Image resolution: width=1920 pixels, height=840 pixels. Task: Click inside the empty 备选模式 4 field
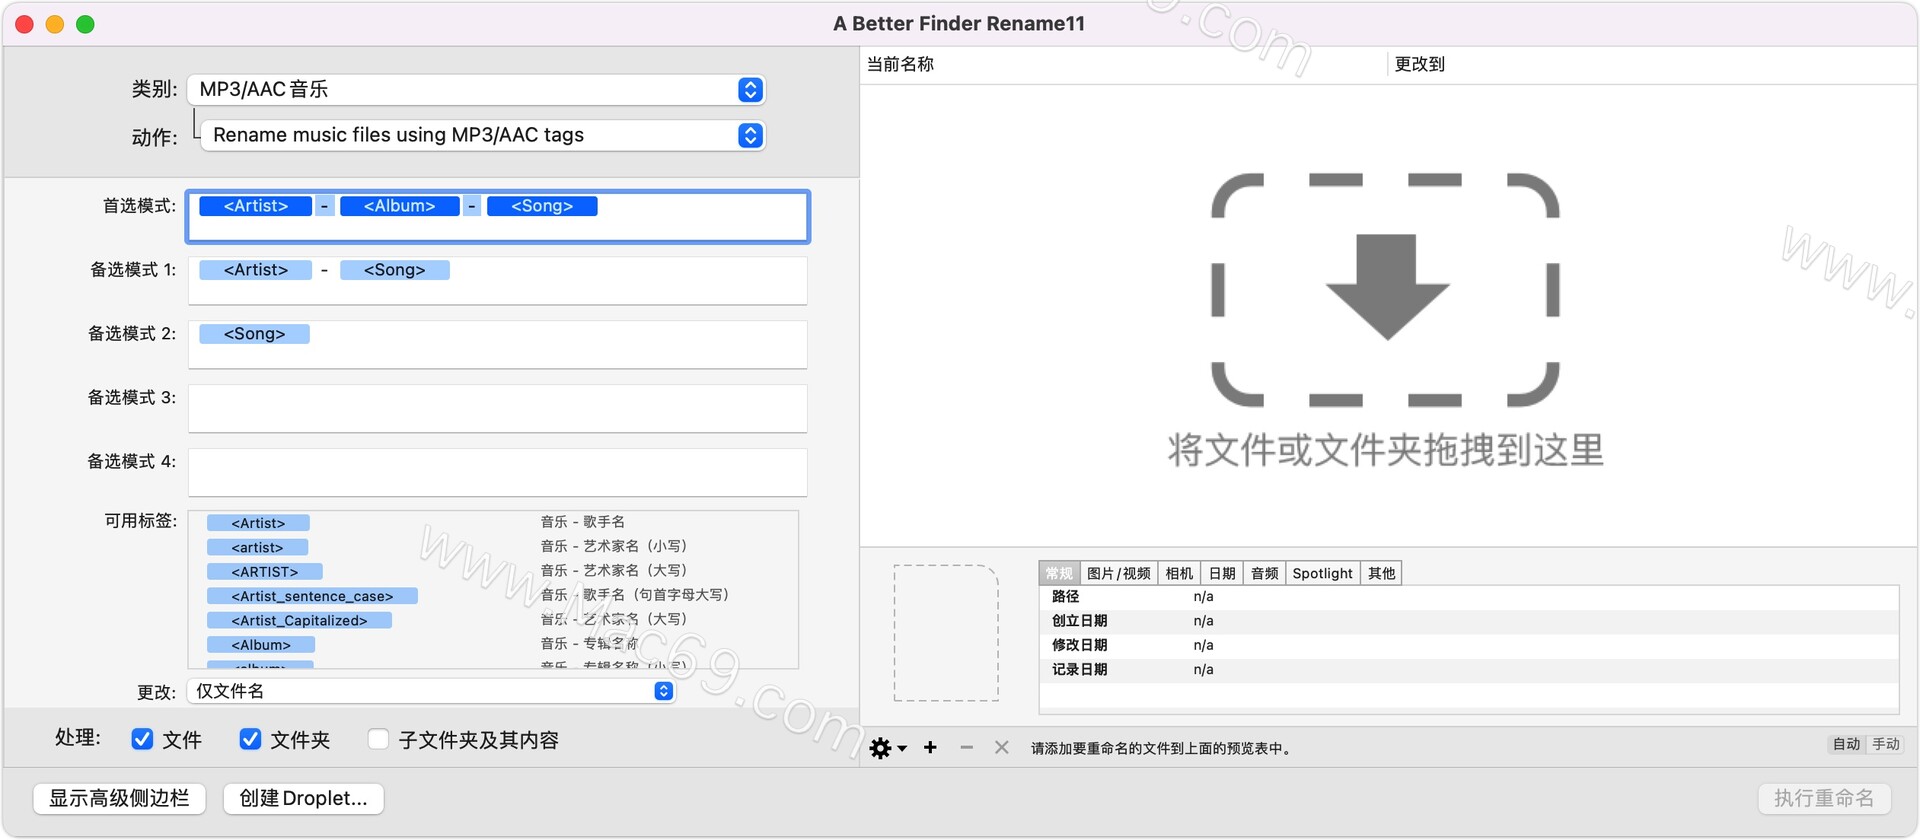pyautogui.click(x=497, y=473)
